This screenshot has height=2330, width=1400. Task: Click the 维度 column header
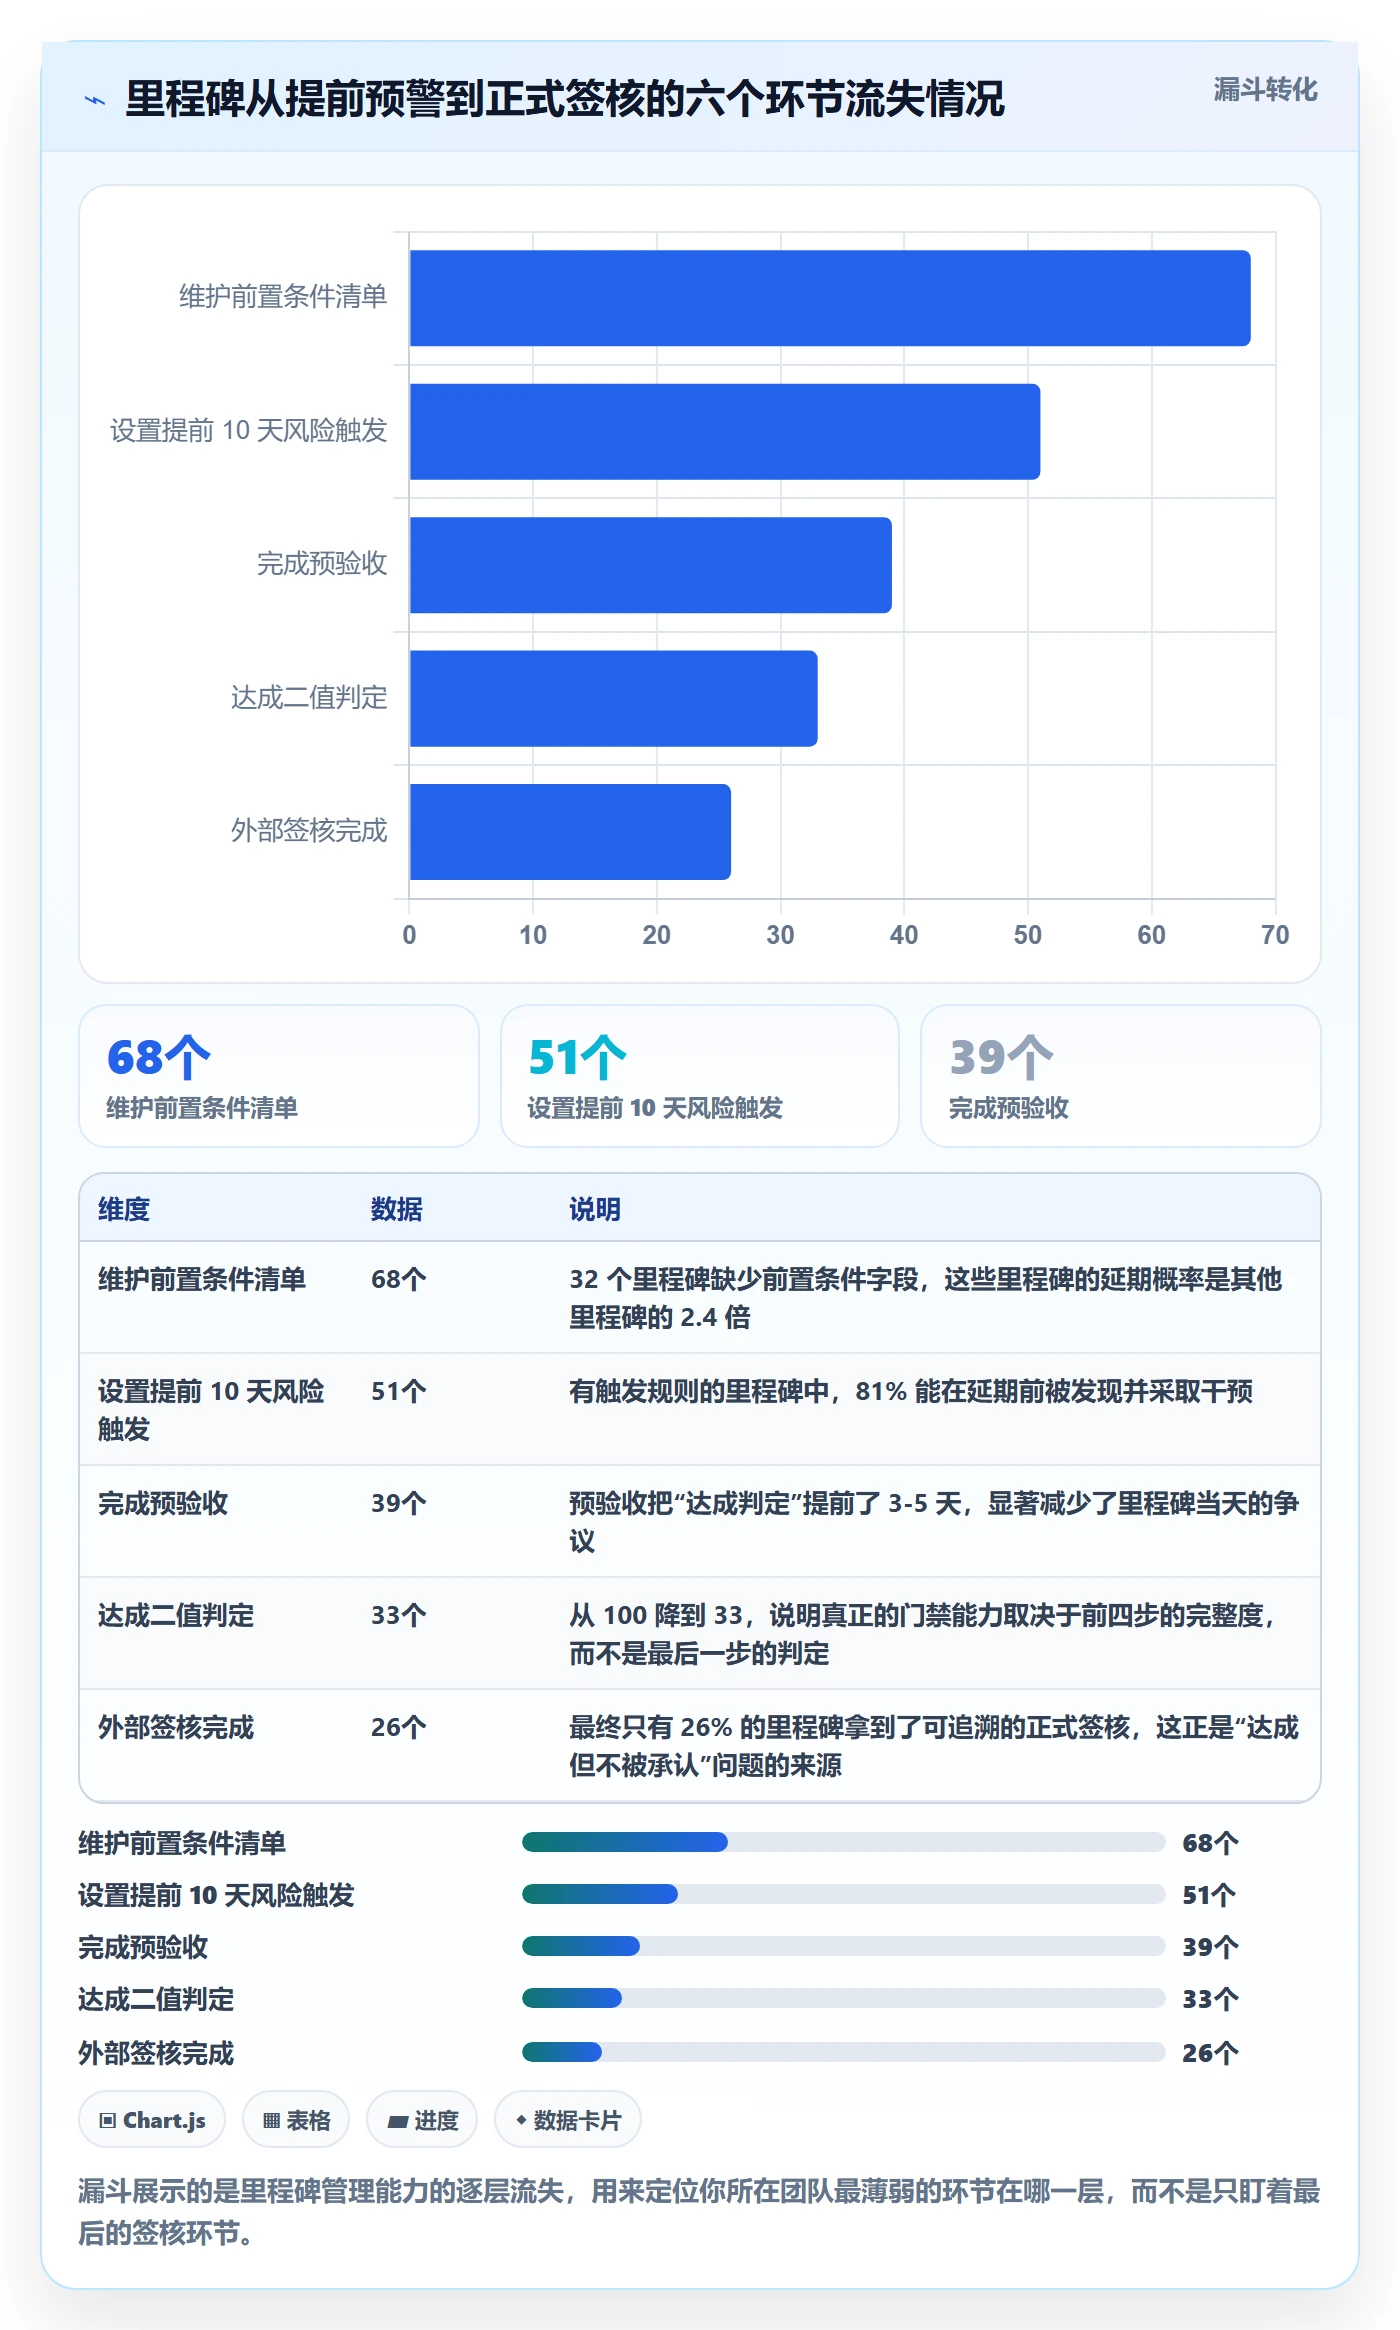(x=124, y=1209)
